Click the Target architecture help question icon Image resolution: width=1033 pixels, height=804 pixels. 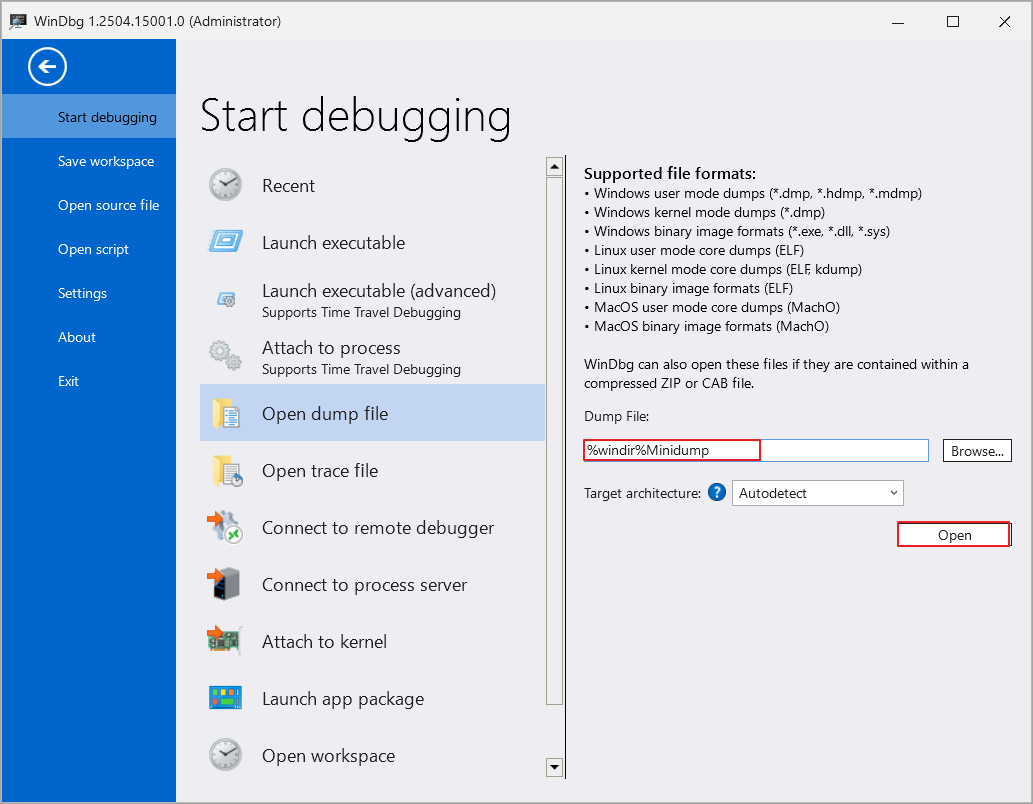(717, 492)
